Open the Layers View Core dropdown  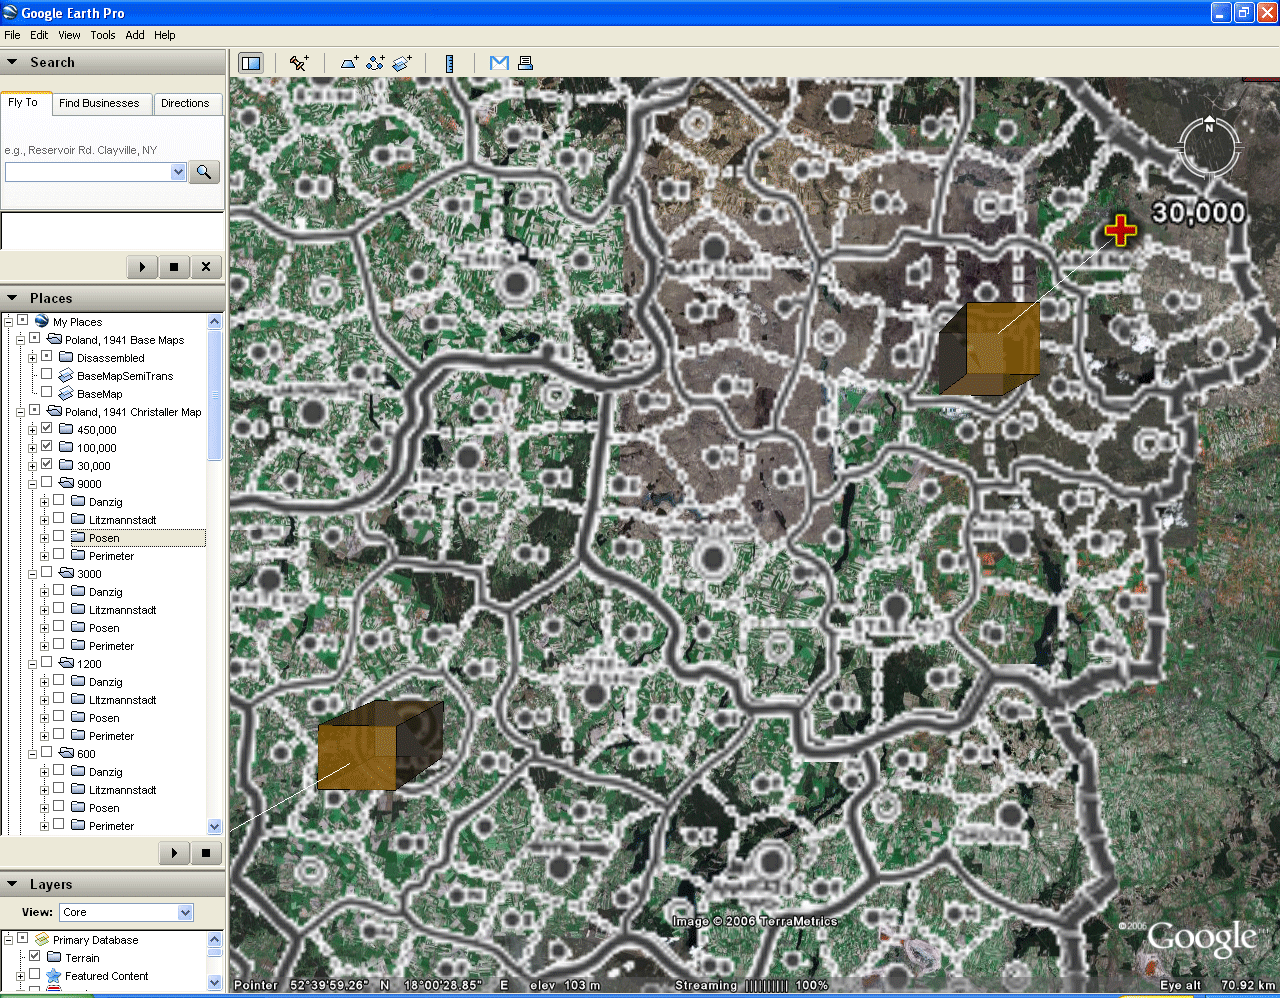(x=185, y=912)
